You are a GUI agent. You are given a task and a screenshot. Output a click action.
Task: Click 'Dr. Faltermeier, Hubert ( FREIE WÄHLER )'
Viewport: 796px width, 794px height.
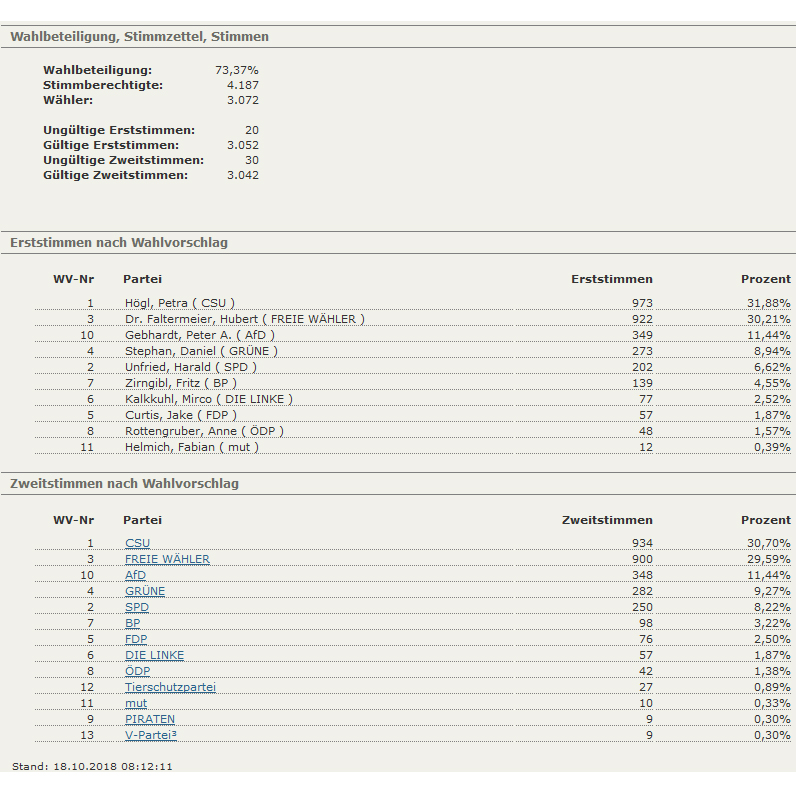[x=245, y=319]
